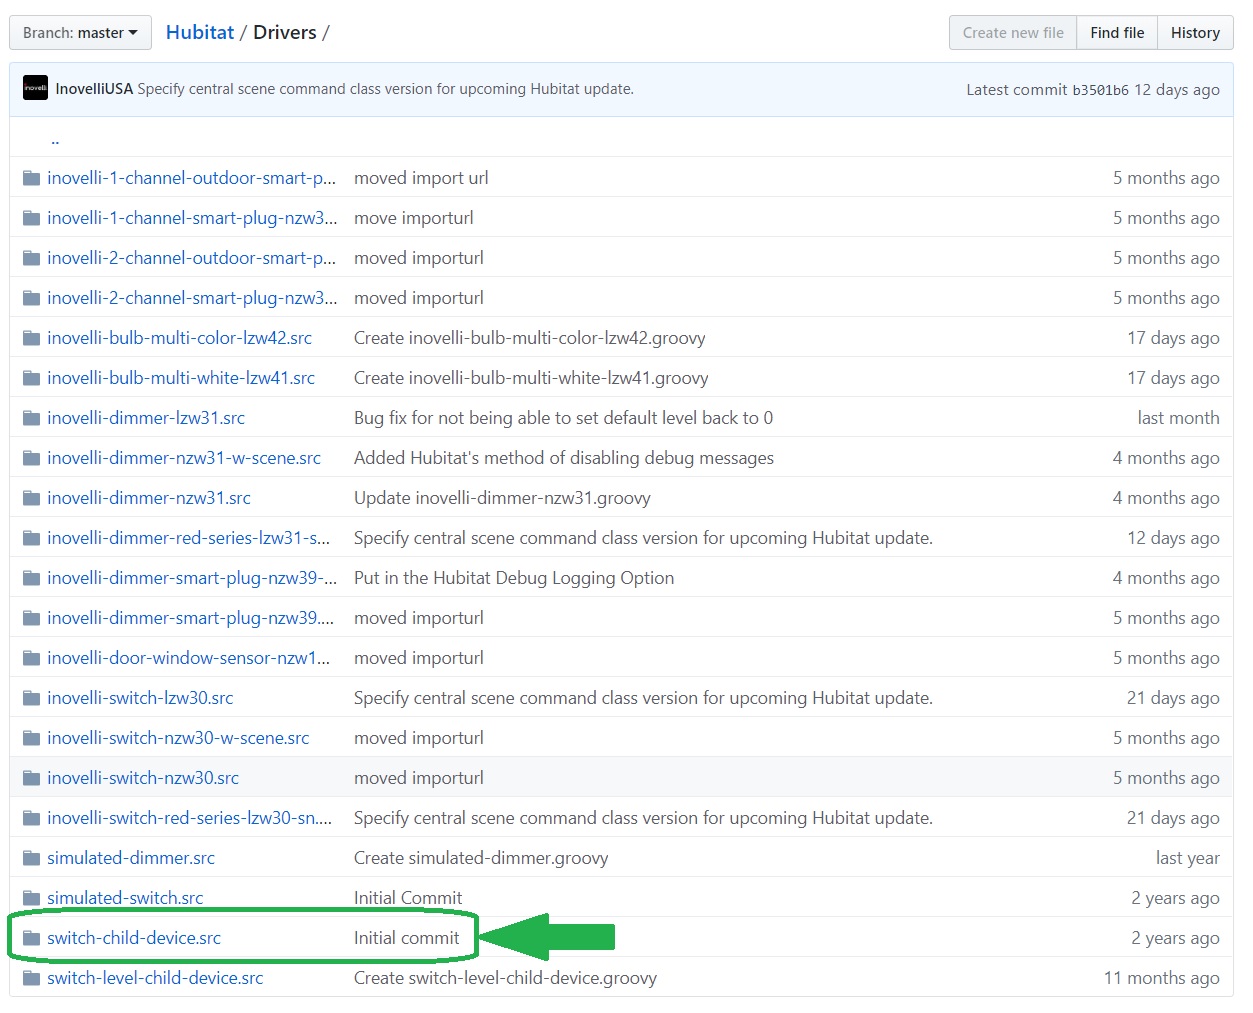Open the inovelli-door-window-sensor-nzw1… folder

click(189, 658)
